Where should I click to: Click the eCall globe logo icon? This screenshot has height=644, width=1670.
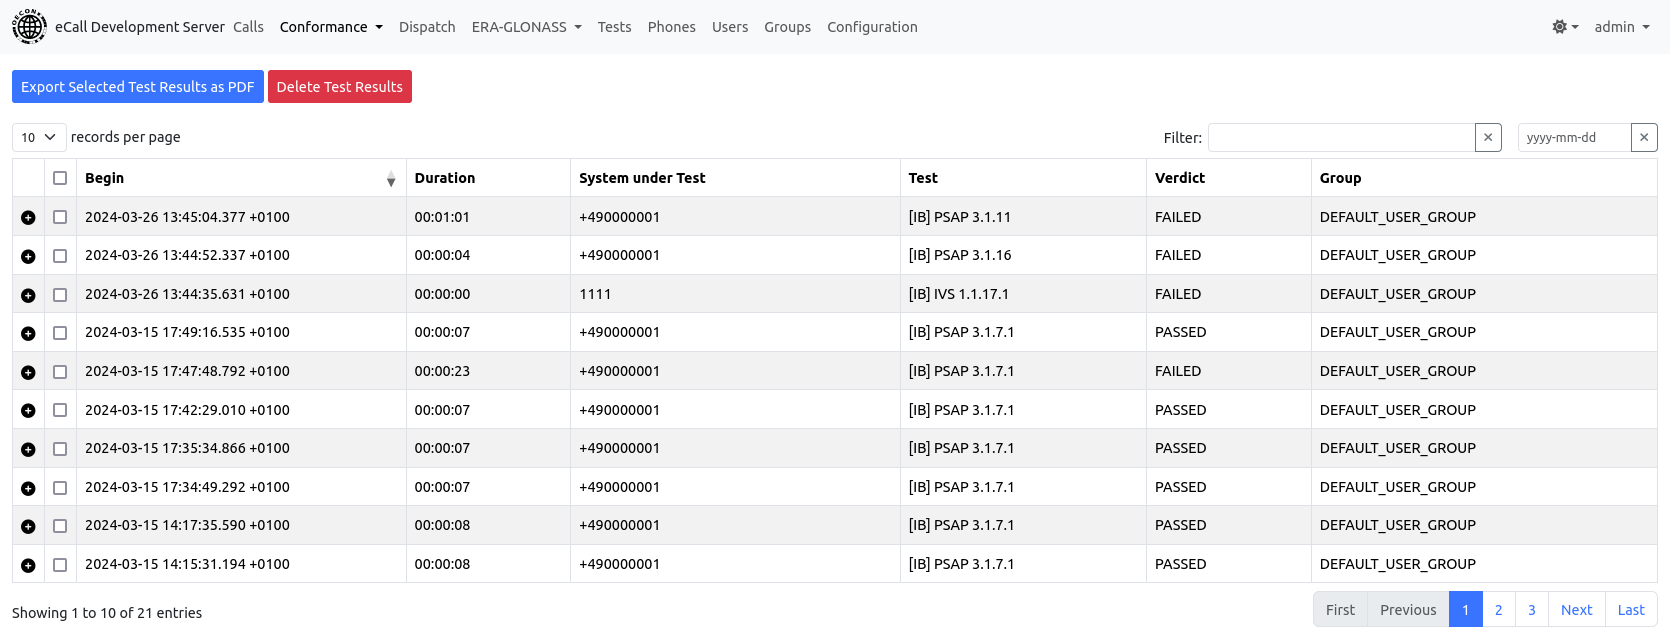tap(29, 27)
